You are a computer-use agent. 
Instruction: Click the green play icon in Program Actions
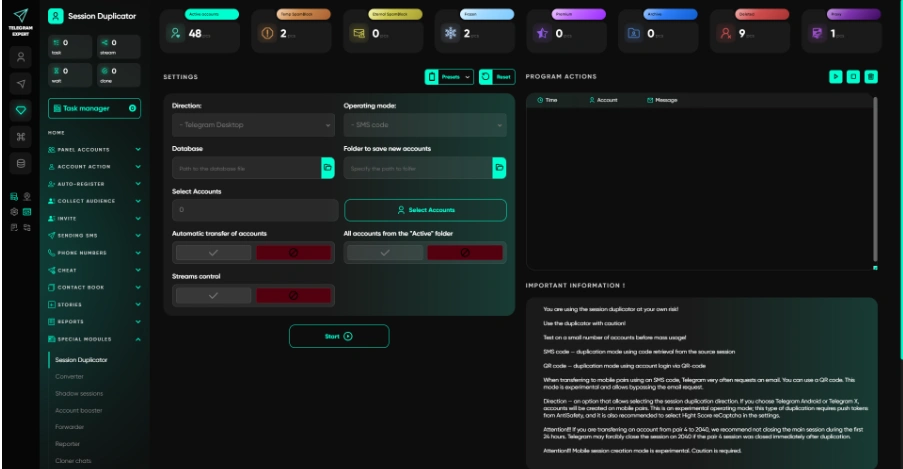point(835,77)
